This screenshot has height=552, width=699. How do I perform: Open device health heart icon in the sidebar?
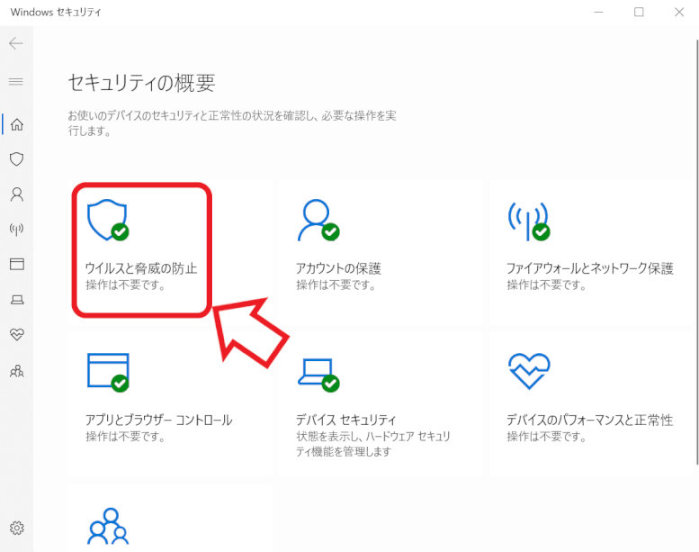(17, 334)
